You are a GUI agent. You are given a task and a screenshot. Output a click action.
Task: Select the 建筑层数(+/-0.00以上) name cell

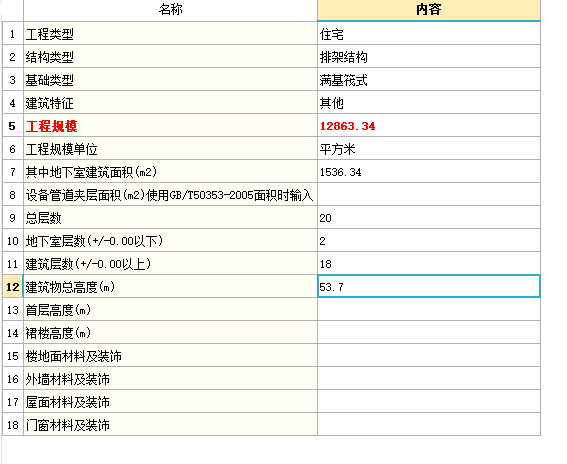tap(170, 263)
